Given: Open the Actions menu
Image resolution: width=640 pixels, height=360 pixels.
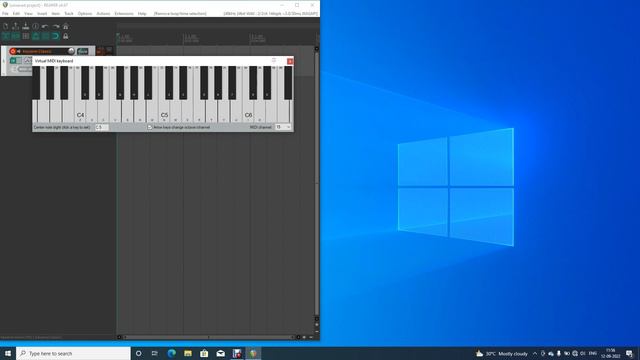Looking at the screenshot, I should point(103,13).
